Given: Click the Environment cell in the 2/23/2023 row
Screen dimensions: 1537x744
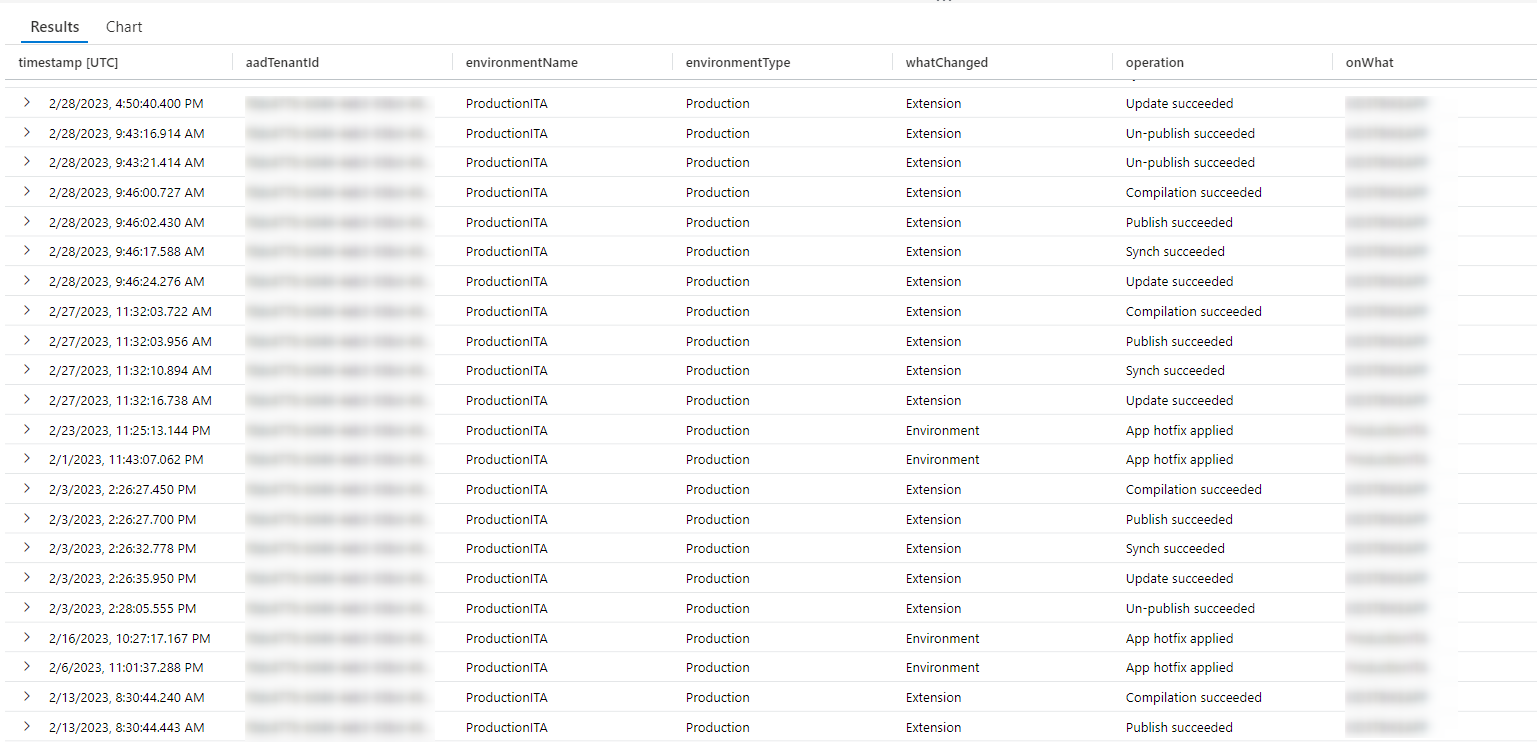Looking at the screenshot, I should tap(942, 430).
